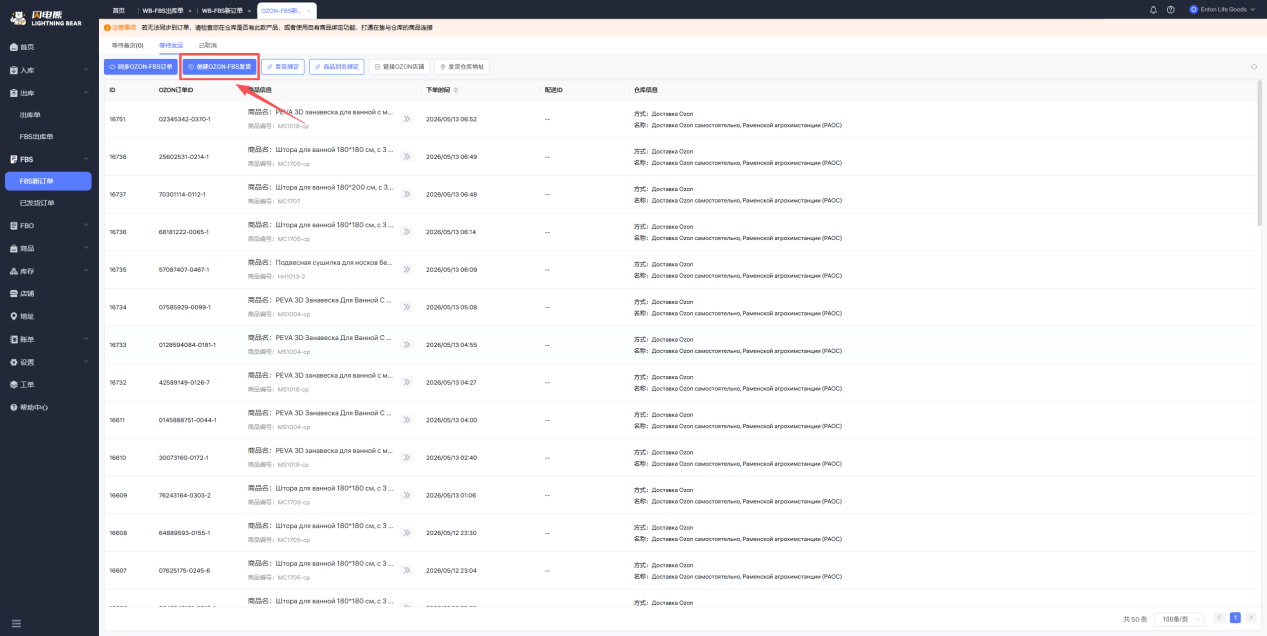
Task: Click the table's vertical scrollbar
Action: 1260,152
